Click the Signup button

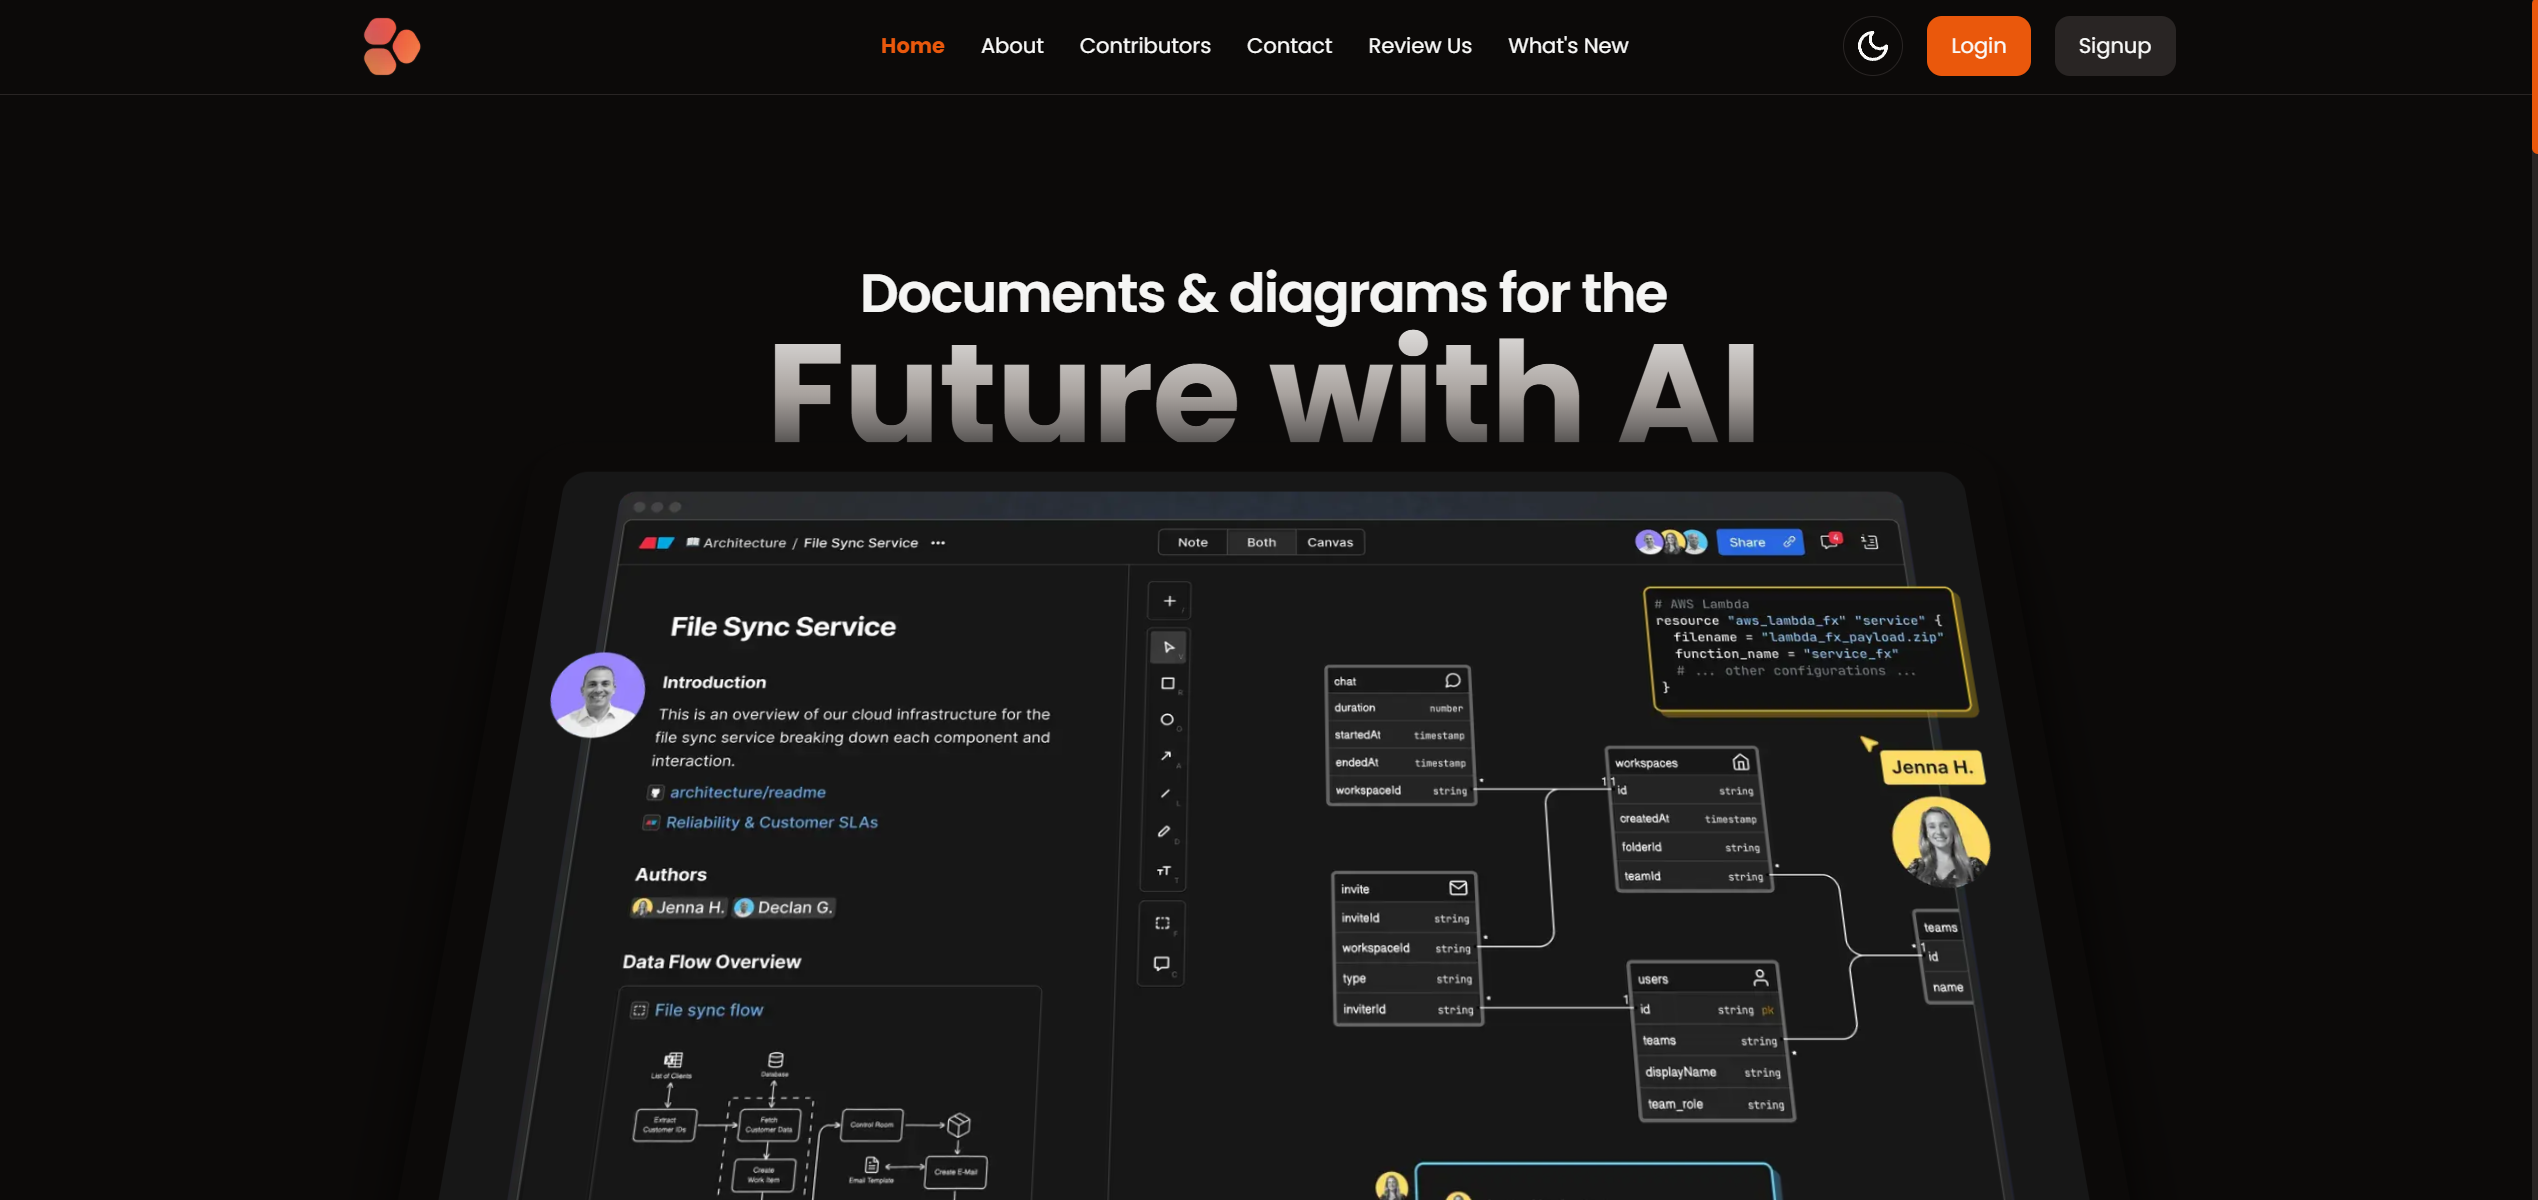(2113, 46)
